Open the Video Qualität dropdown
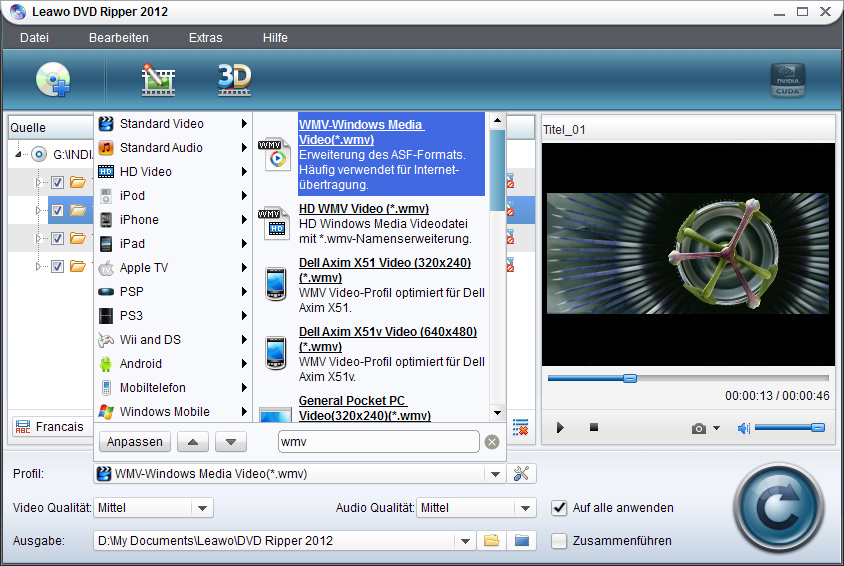Image resolution: width=844 pixels, height=566 pixels. 203,508
